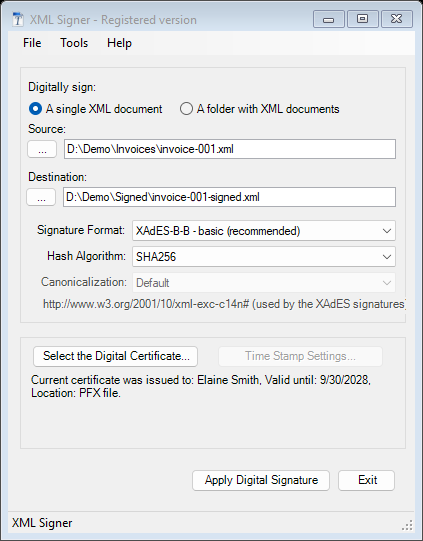Image resolution: width=423 pixels, height=541 pixels.
Task: Expand the Hash Algorithm SHA256 dropdown
Action: [x=264, y=256]
